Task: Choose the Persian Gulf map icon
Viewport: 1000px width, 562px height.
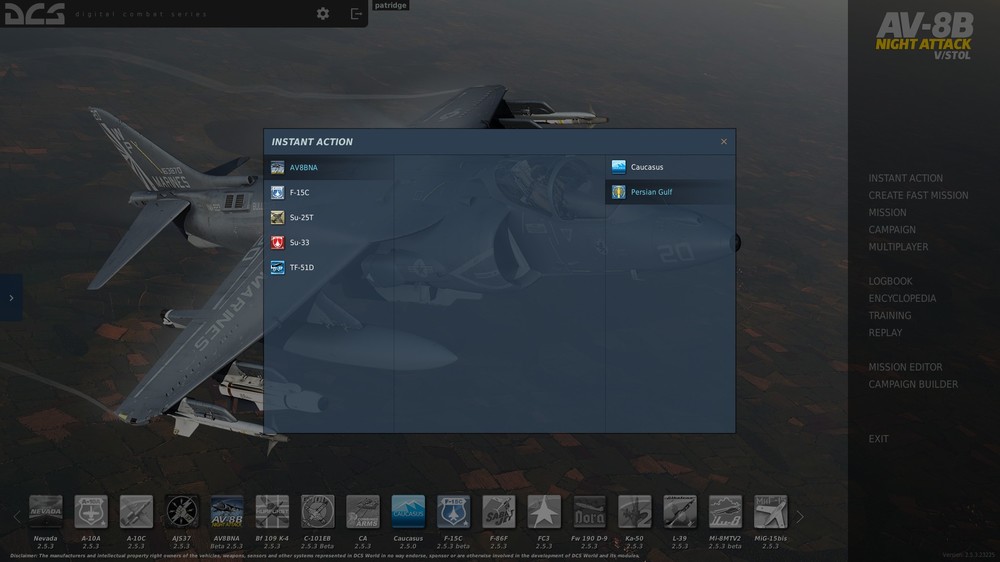Action: pos(619,192)
